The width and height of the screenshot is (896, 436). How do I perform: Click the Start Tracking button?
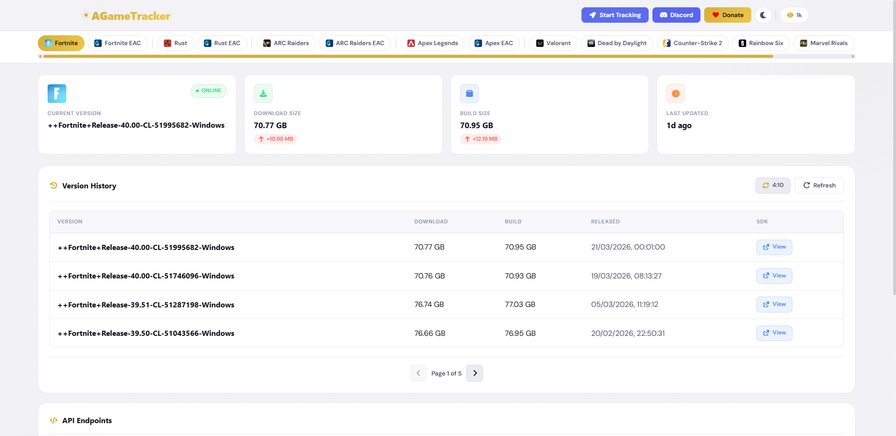[x=614, y=15]
